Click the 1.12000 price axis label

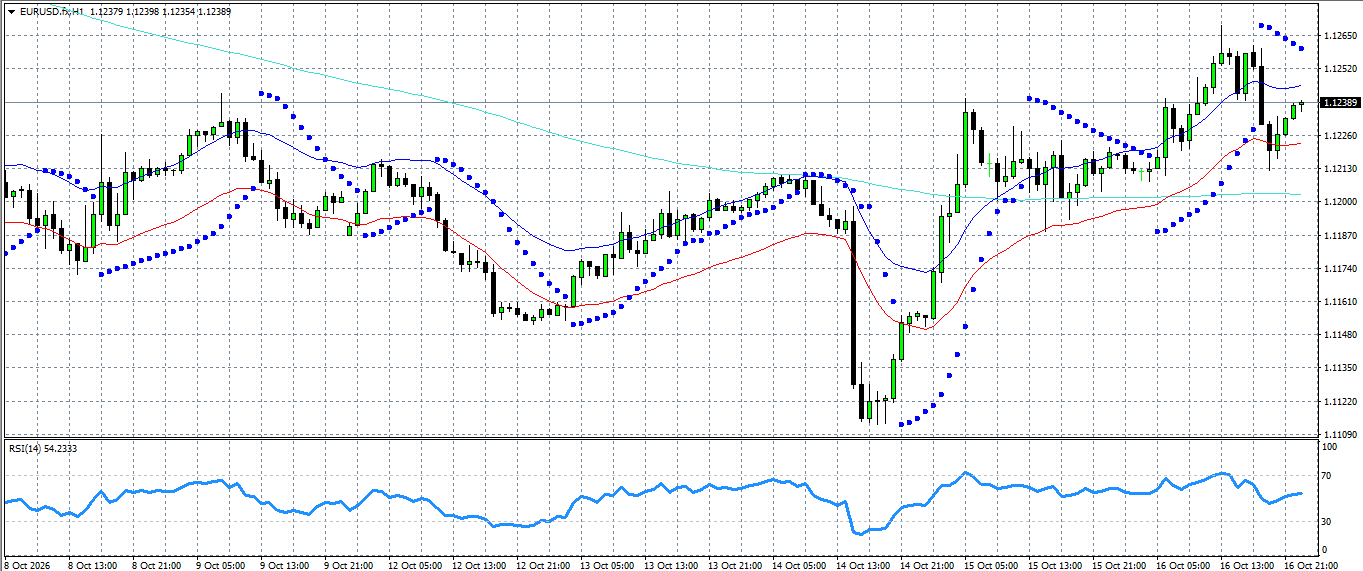(x=1339, y=202)
